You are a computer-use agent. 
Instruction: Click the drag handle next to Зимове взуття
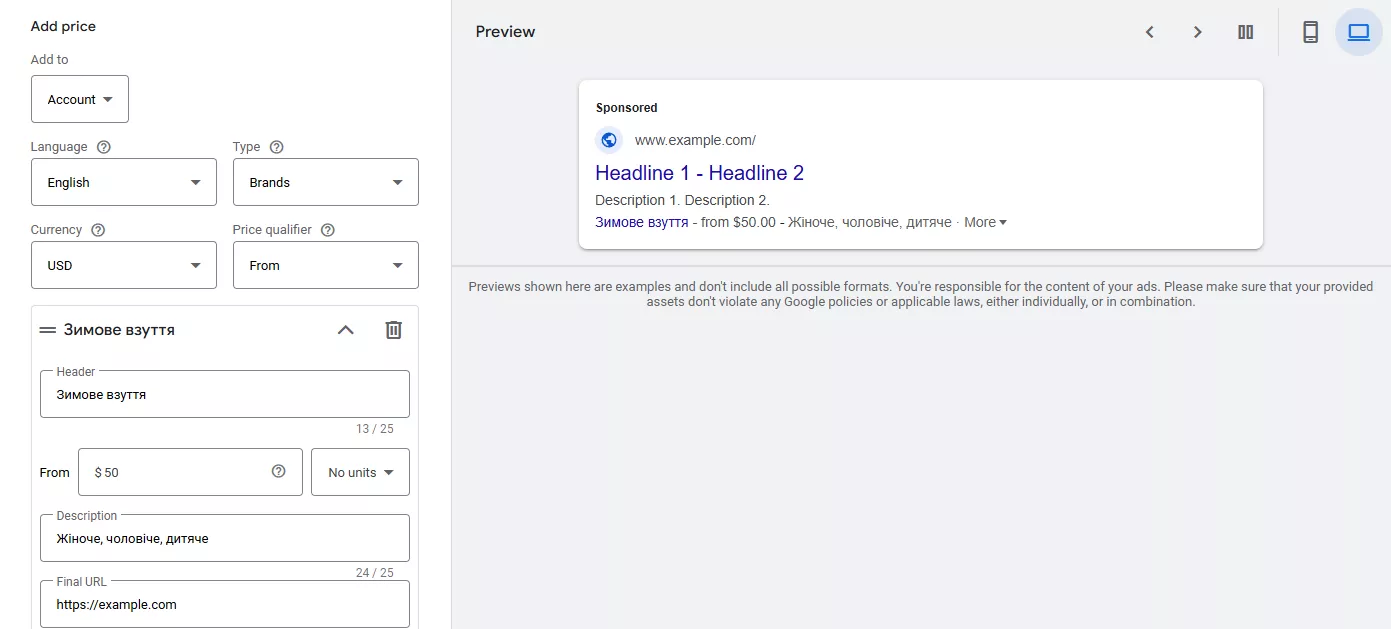coord(47,330)
